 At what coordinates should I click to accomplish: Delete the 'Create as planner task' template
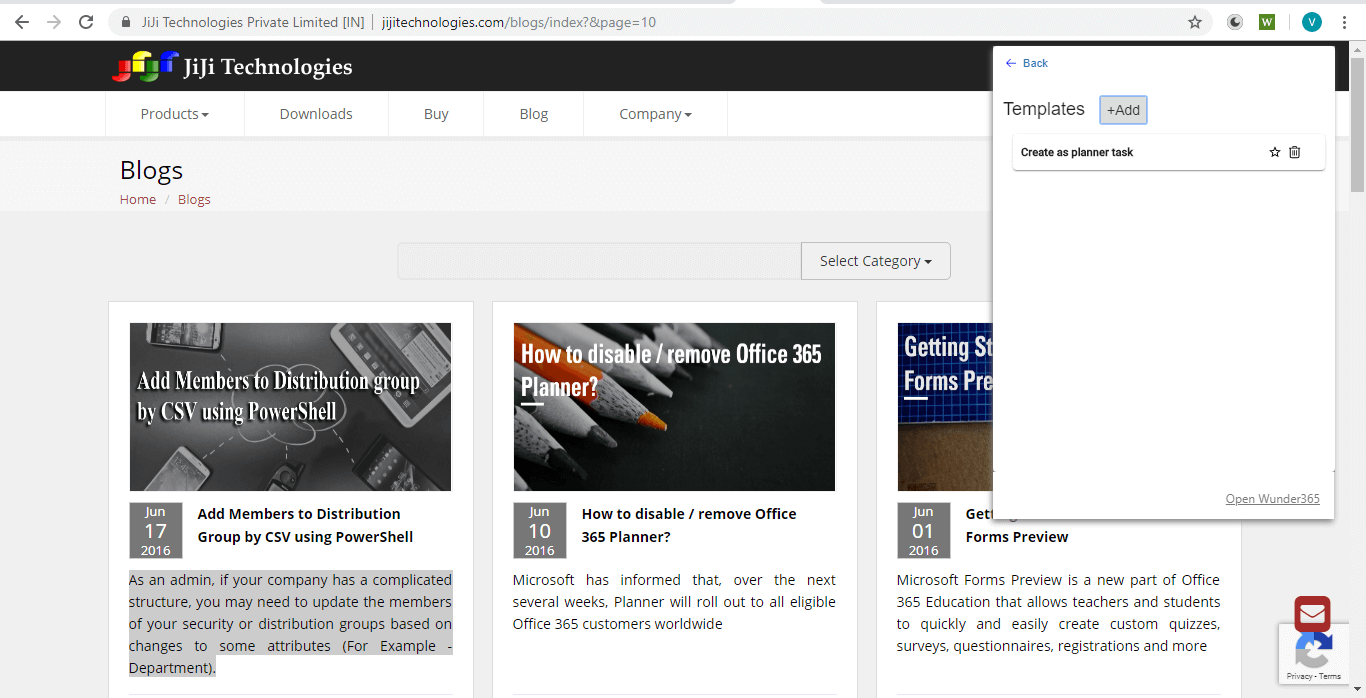tap(1295, 152)
